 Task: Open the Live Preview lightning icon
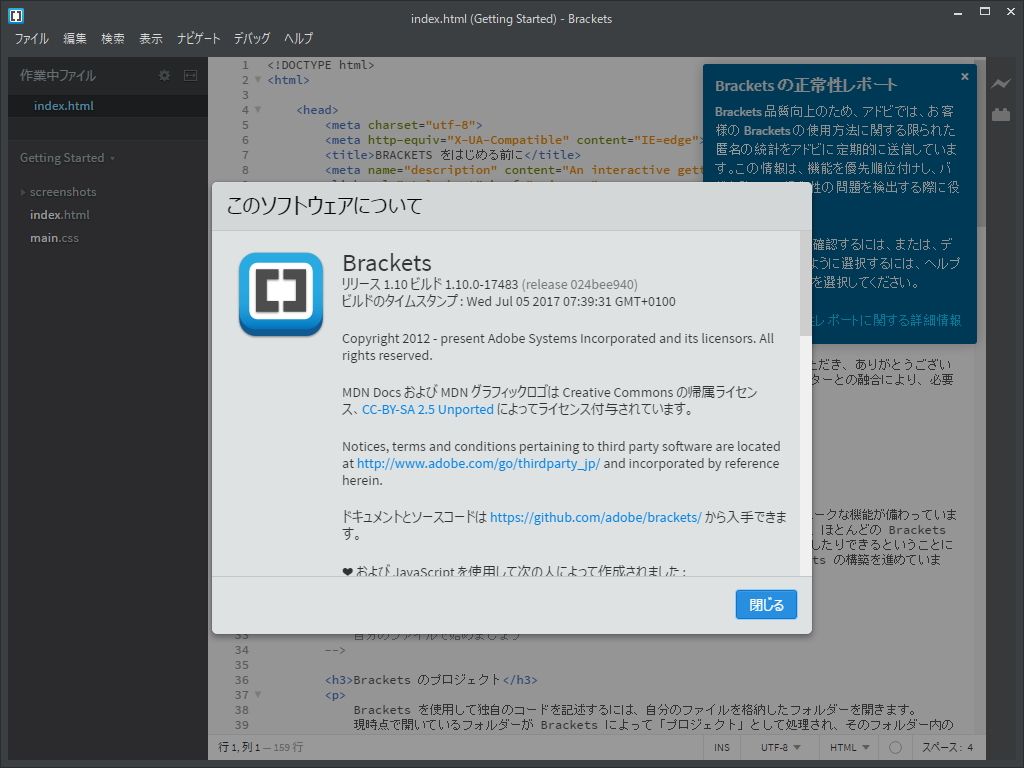pyautogui.click(x=1002, y=85)
